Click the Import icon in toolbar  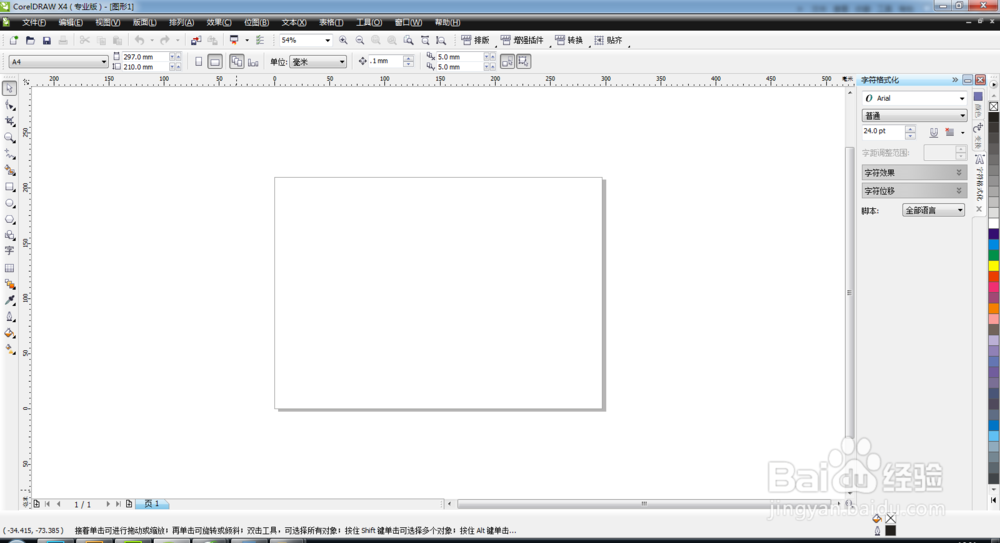(196, 40)
